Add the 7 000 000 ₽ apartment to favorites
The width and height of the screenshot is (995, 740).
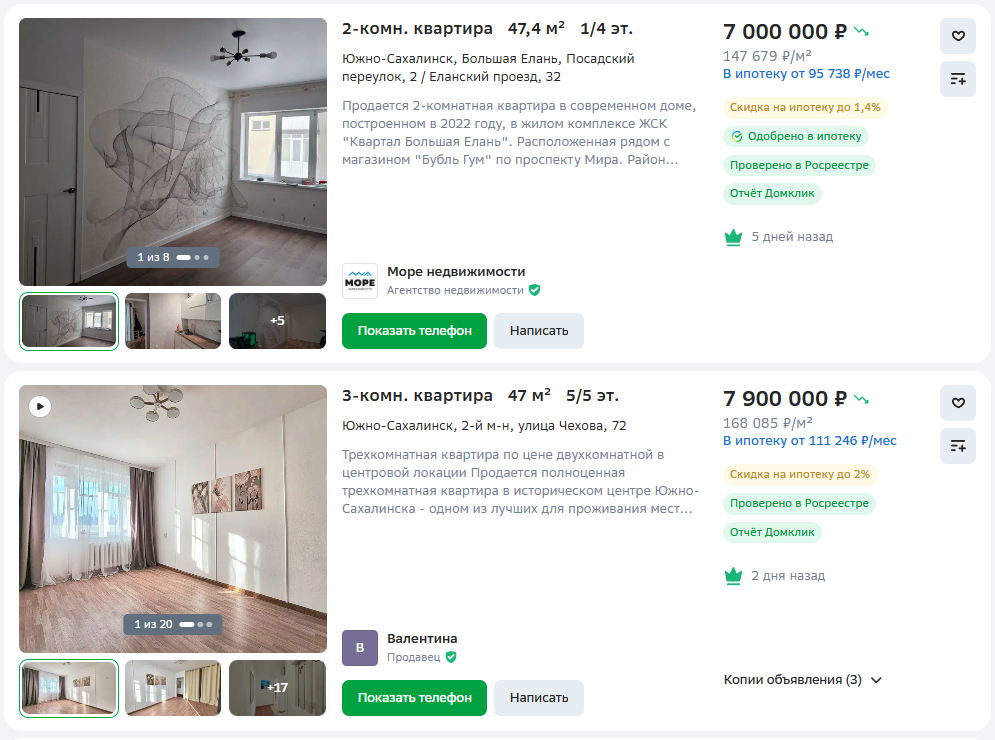pos(957,36)
